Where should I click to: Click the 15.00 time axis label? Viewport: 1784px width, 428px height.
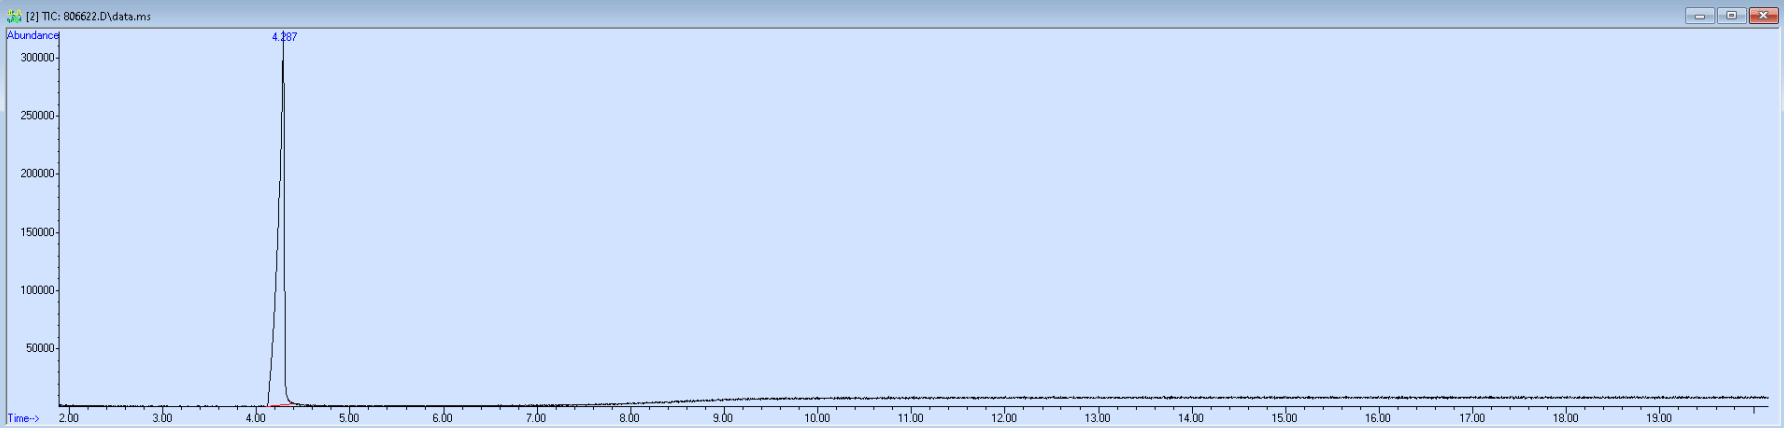1284,418
